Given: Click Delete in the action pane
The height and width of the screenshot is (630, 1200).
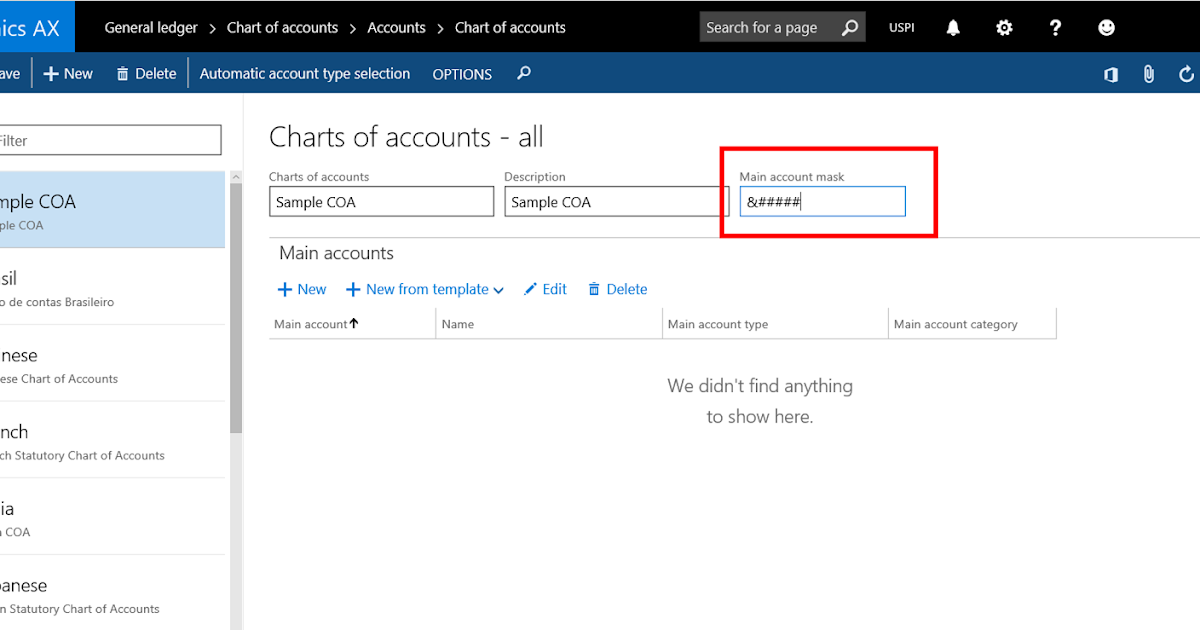Looking at the screenshot, I should coord(145,73).
